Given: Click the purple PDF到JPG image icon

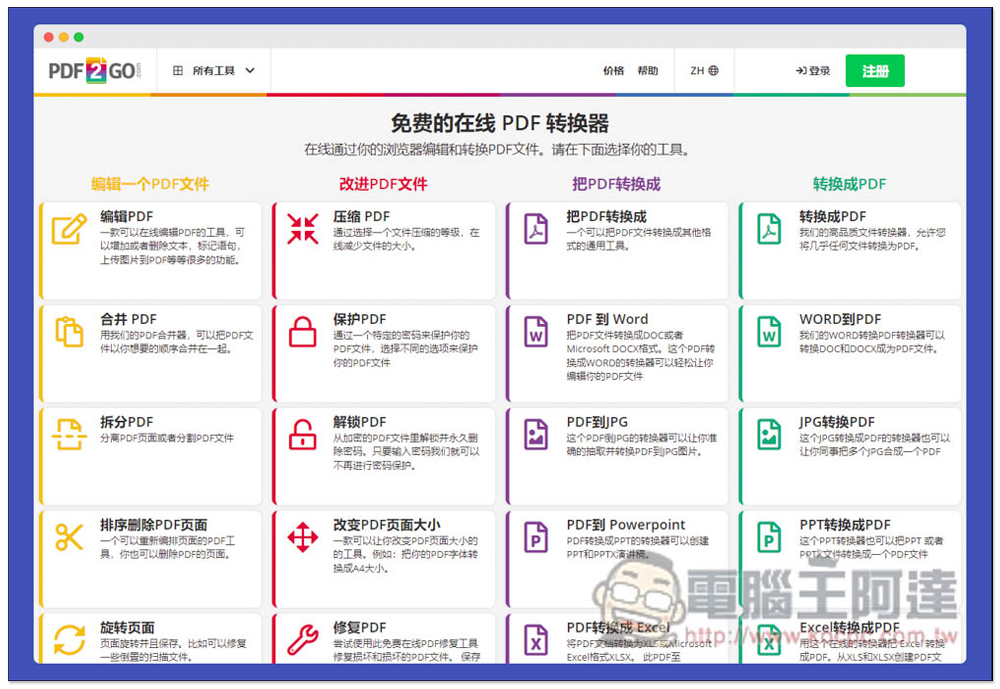Looking at the screenshot, I should point(536,434).
